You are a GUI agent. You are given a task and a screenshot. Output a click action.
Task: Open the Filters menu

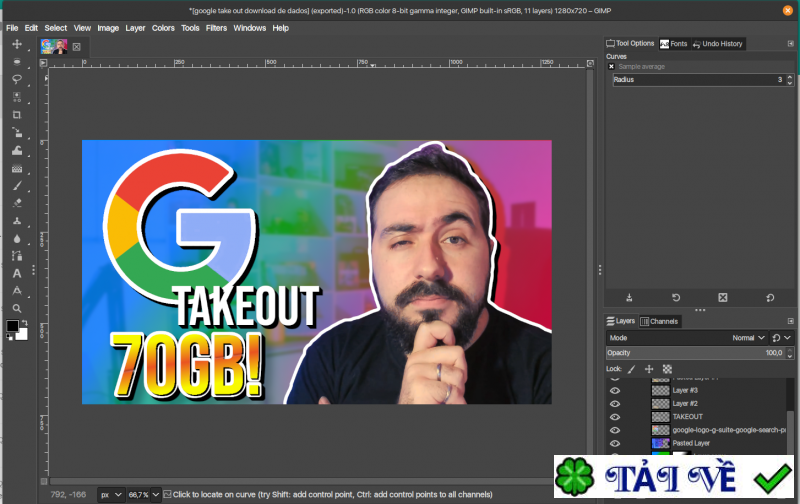point(216,28)
